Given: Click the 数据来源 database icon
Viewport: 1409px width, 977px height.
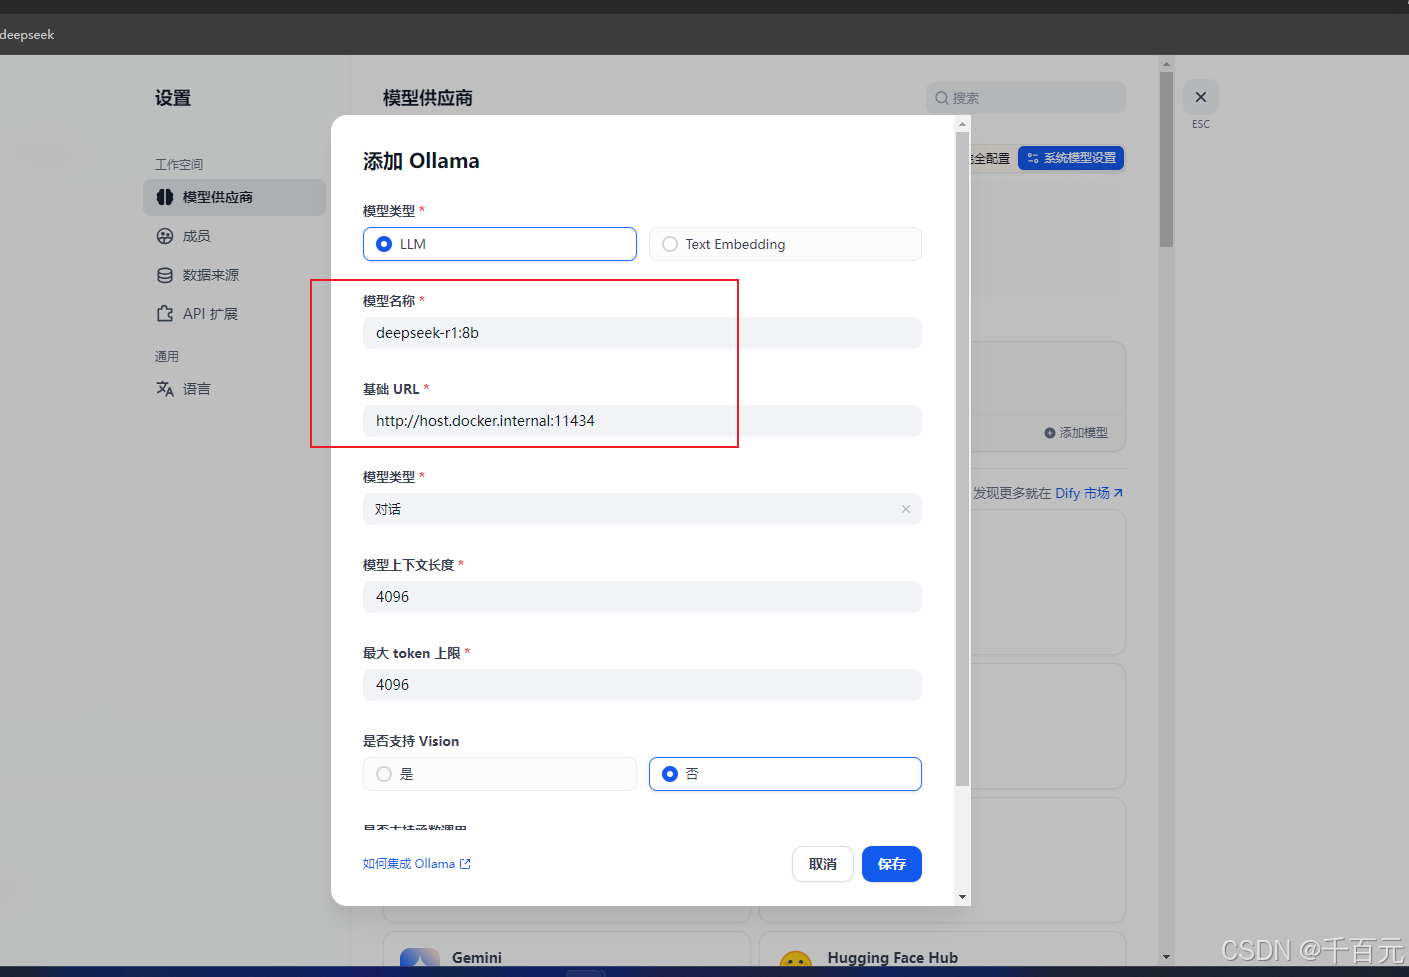Looking at the screenshot, I should (x=165, y=275).
